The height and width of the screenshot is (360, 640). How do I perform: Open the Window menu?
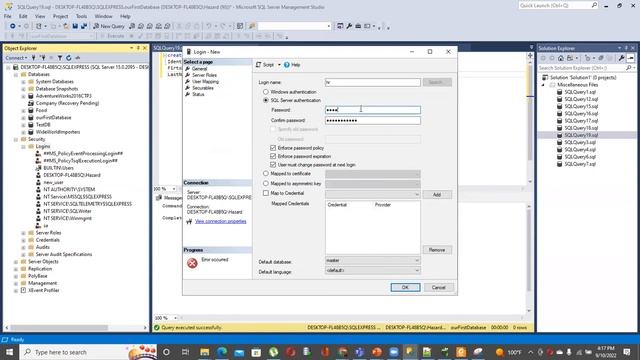[x=103, y=16]
